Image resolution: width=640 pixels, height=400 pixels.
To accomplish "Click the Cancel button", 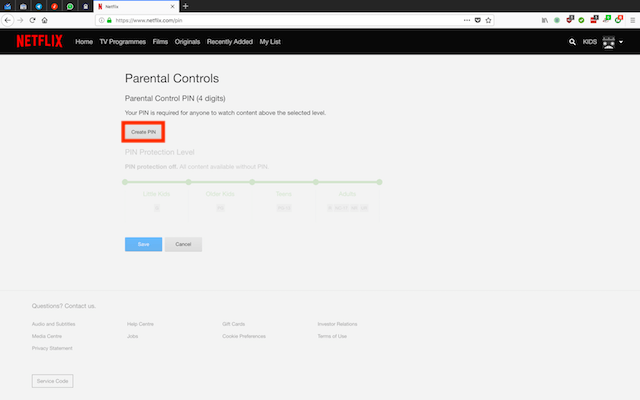I will pos(183,244).
